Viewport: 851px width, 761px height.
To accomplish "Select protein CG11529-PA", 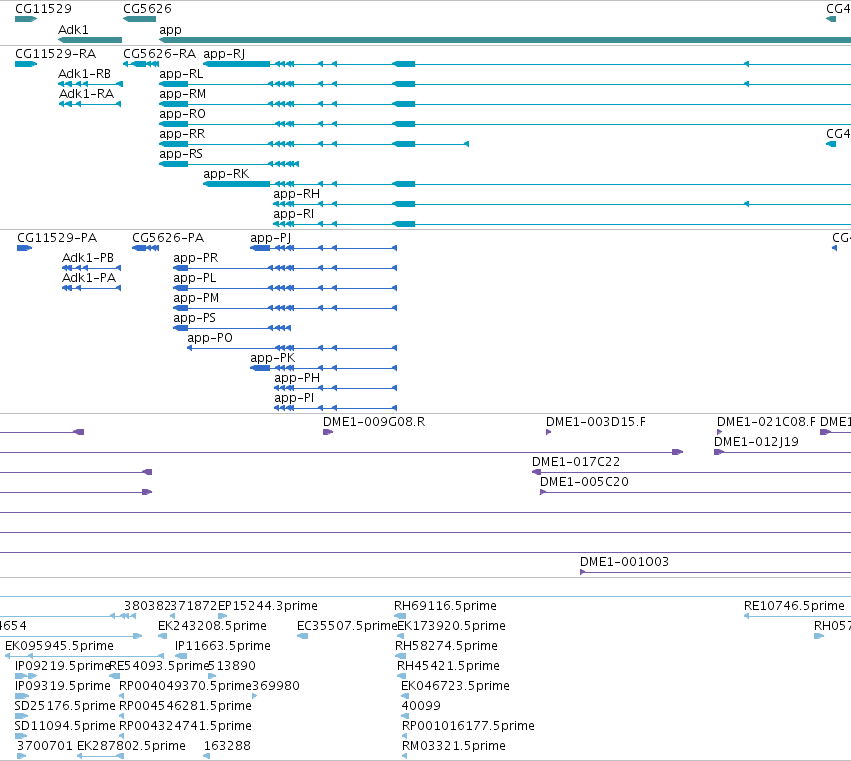I will click(24, 248).
